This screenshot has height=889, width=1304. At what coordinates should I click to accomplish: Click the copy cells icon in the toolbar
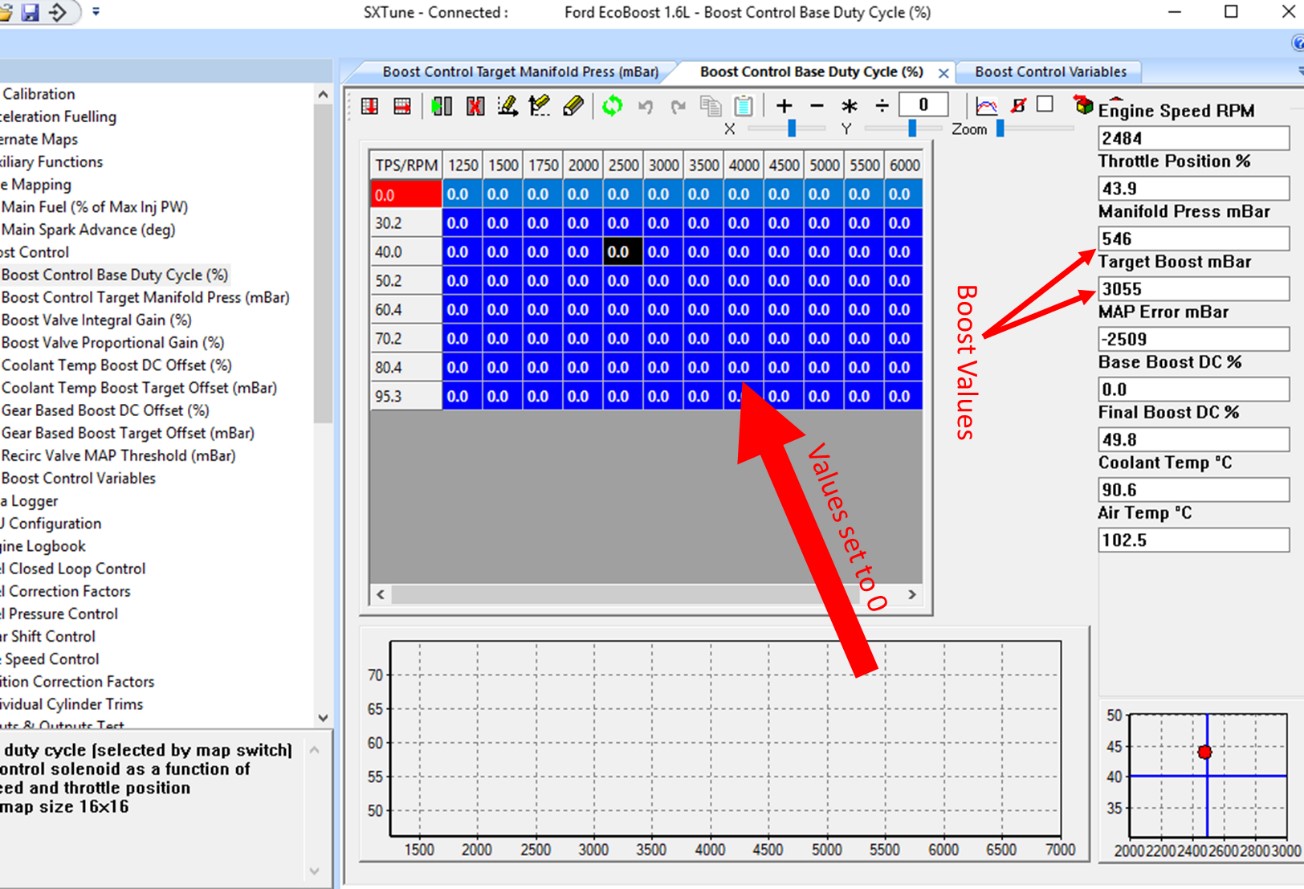coord(710,106)
